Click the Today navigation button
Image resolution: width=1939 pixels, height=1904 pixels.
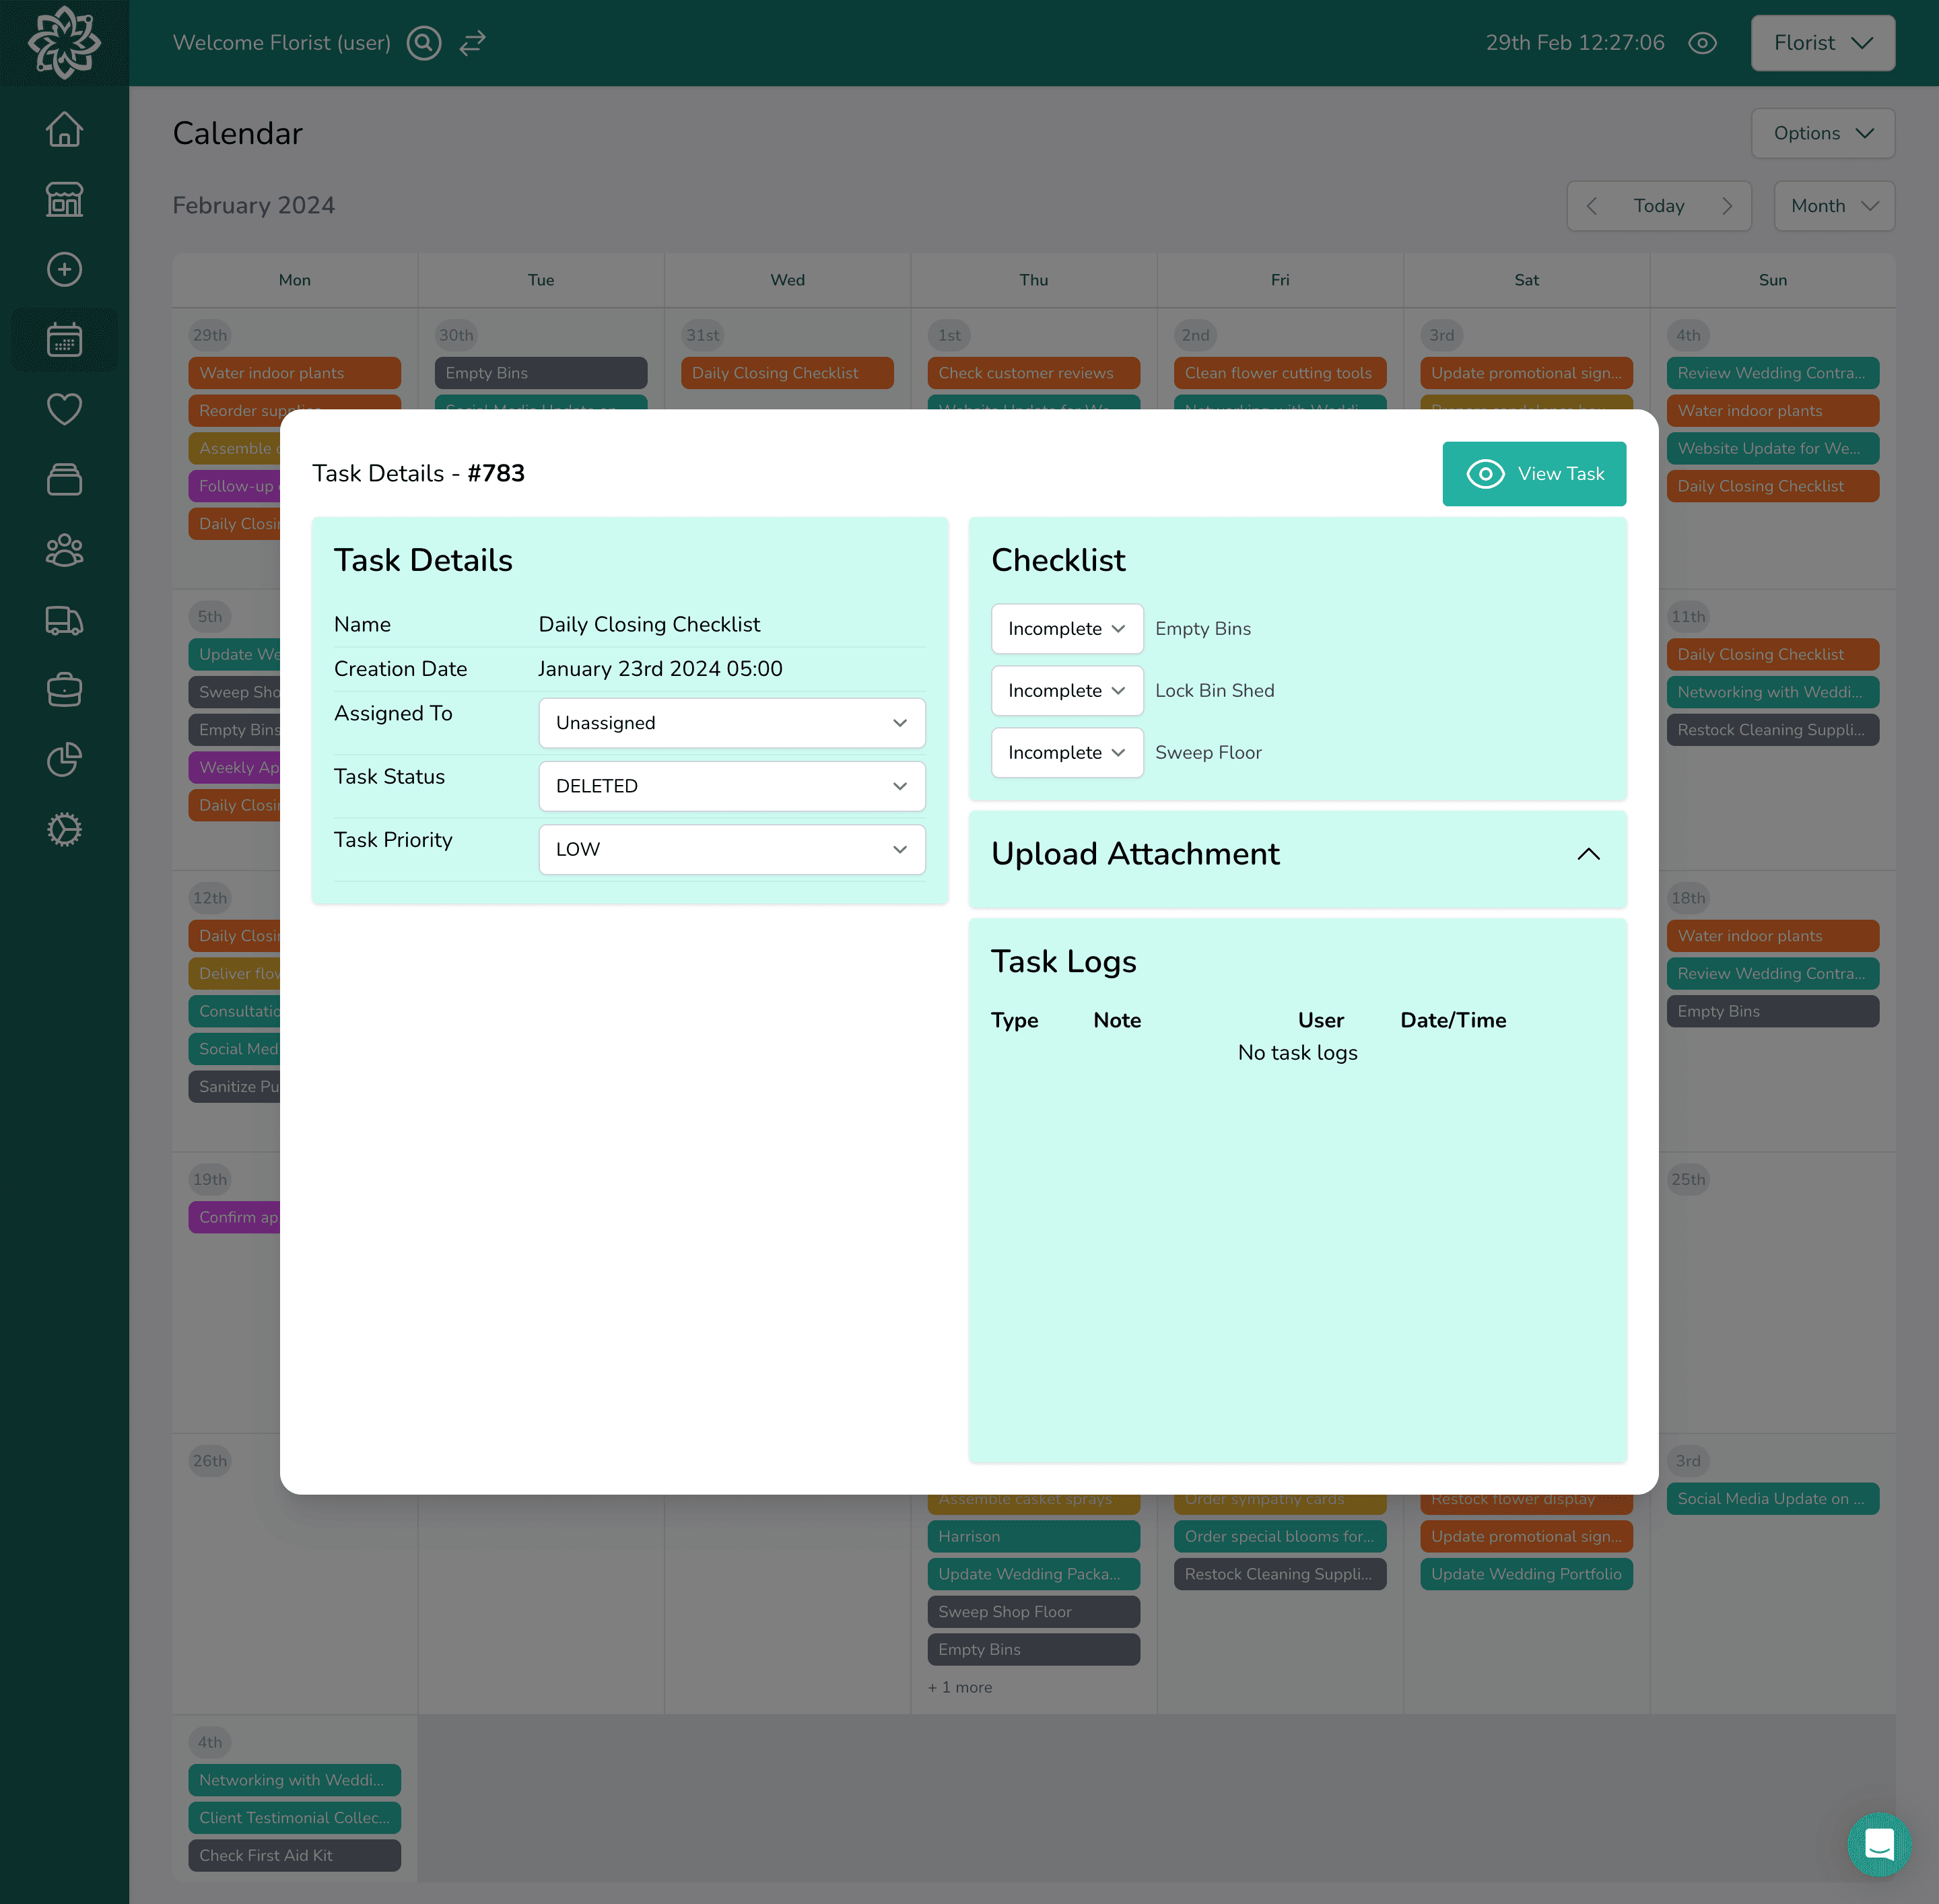click(1658, 206)
